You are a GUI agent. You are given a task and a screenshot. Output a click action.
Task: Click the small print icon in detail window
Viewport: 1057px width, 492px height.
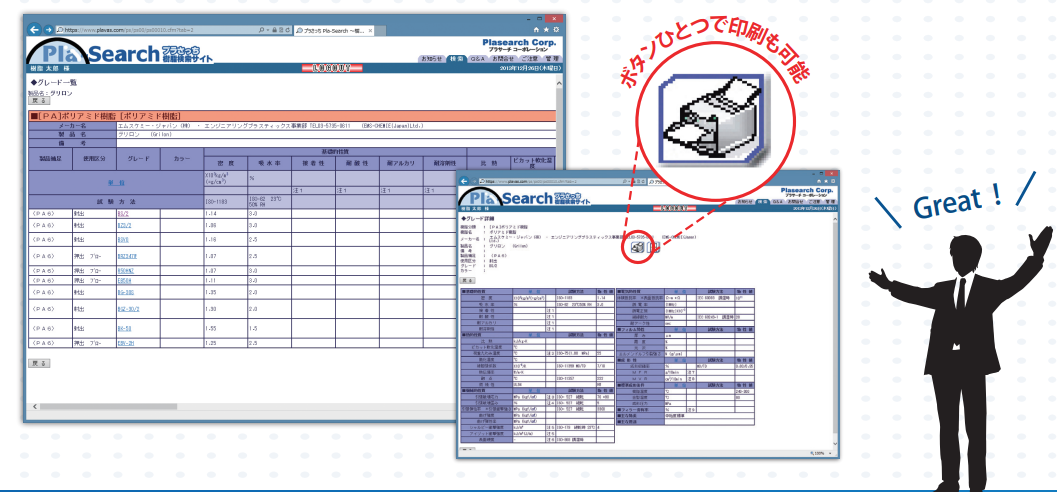637,247
